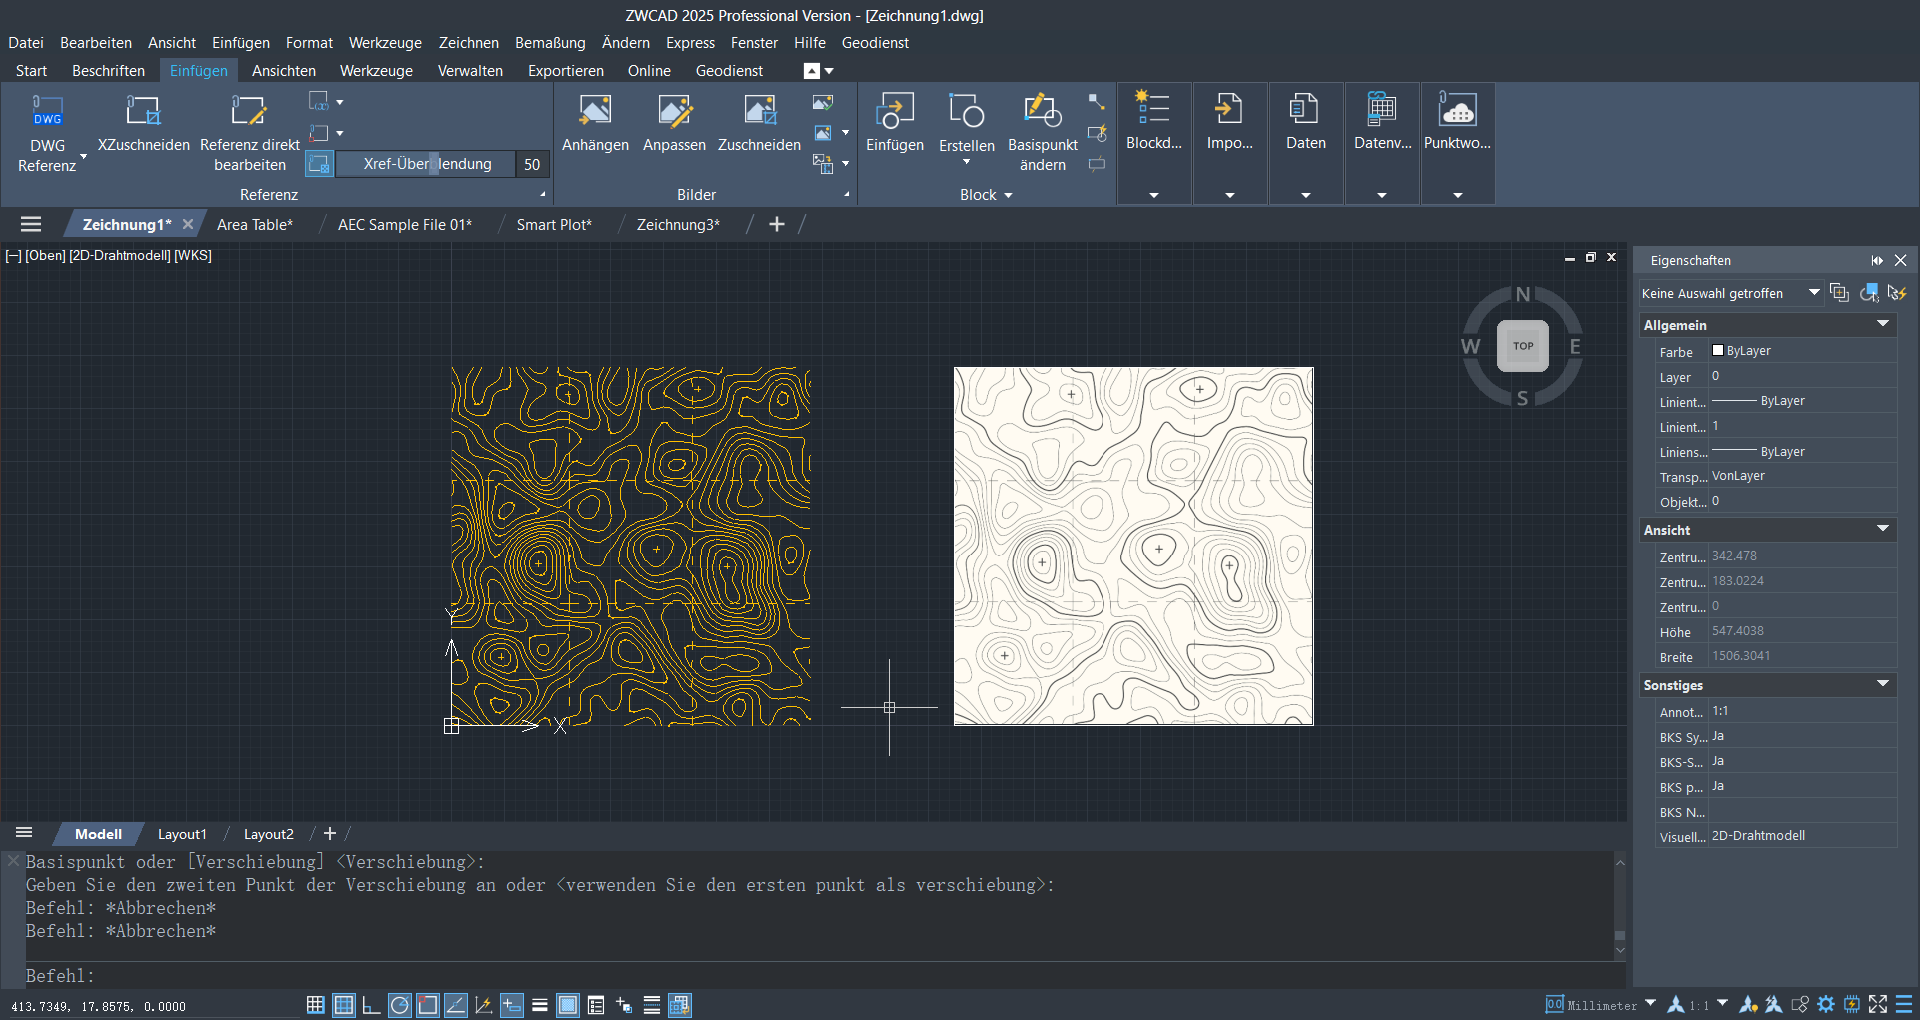
Task: Open Keine Auswahl getroffen dropdown
Action: click(1813, 293)
